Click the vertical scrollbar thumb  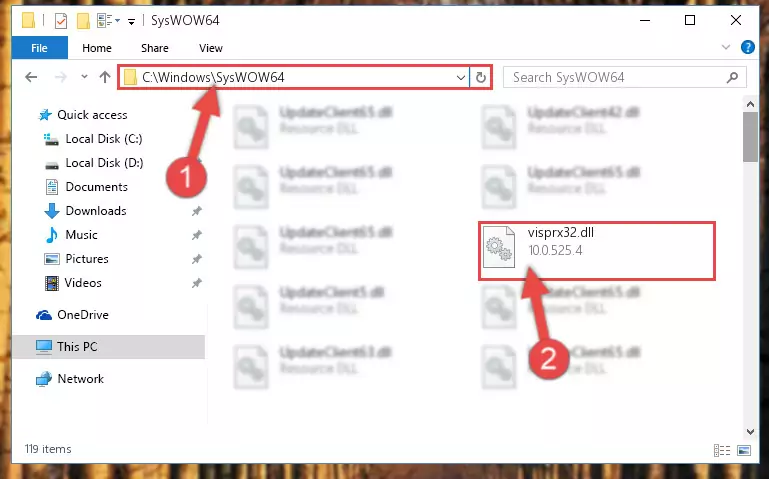pos(750,137)
